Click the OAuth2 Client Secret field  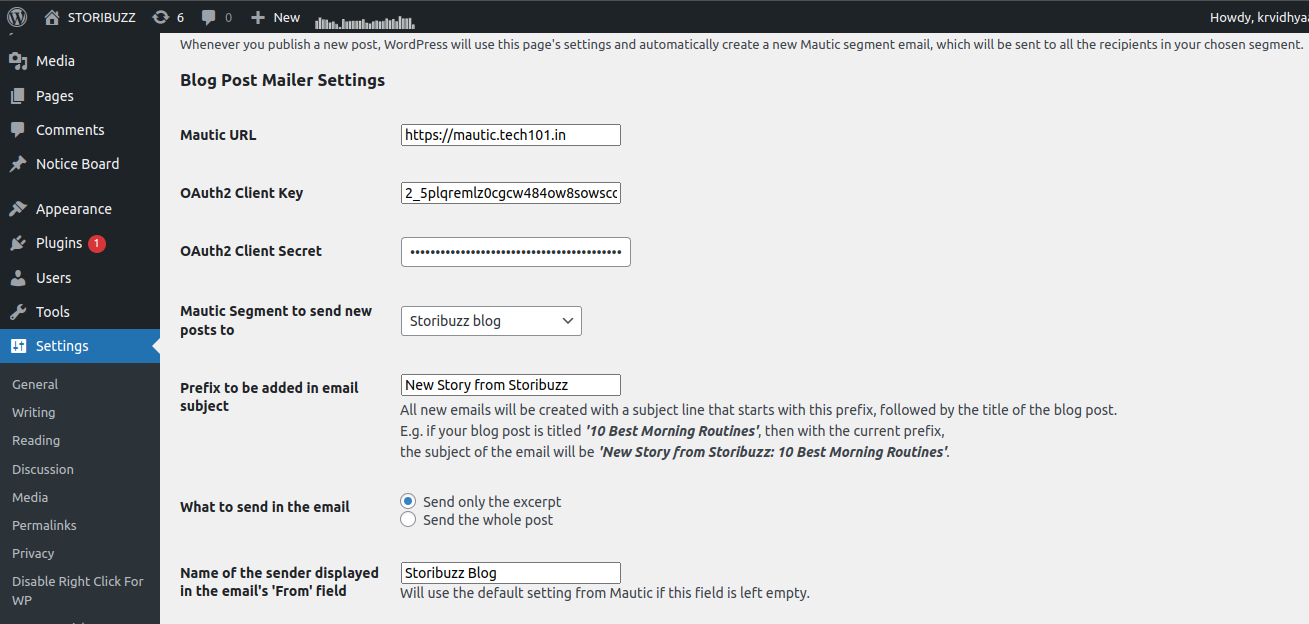(515, 252)
